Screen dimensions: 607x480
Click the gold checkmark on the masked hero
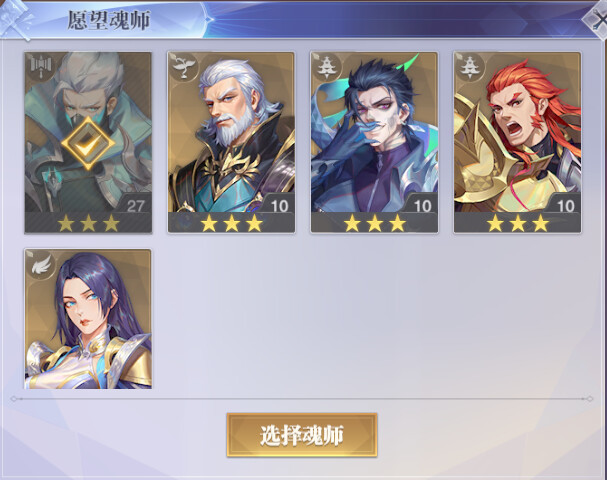(x=88, y=143)
